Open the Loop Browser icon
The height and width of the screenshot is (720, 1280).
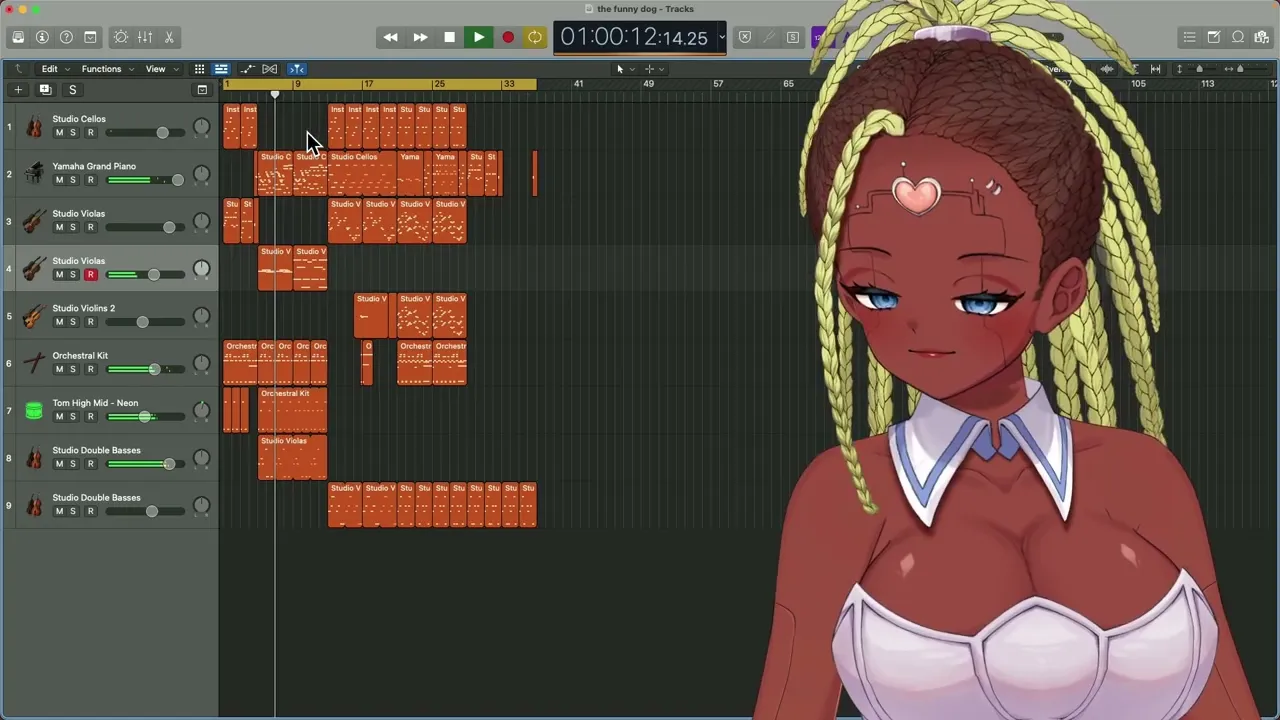click(1238, 37)
